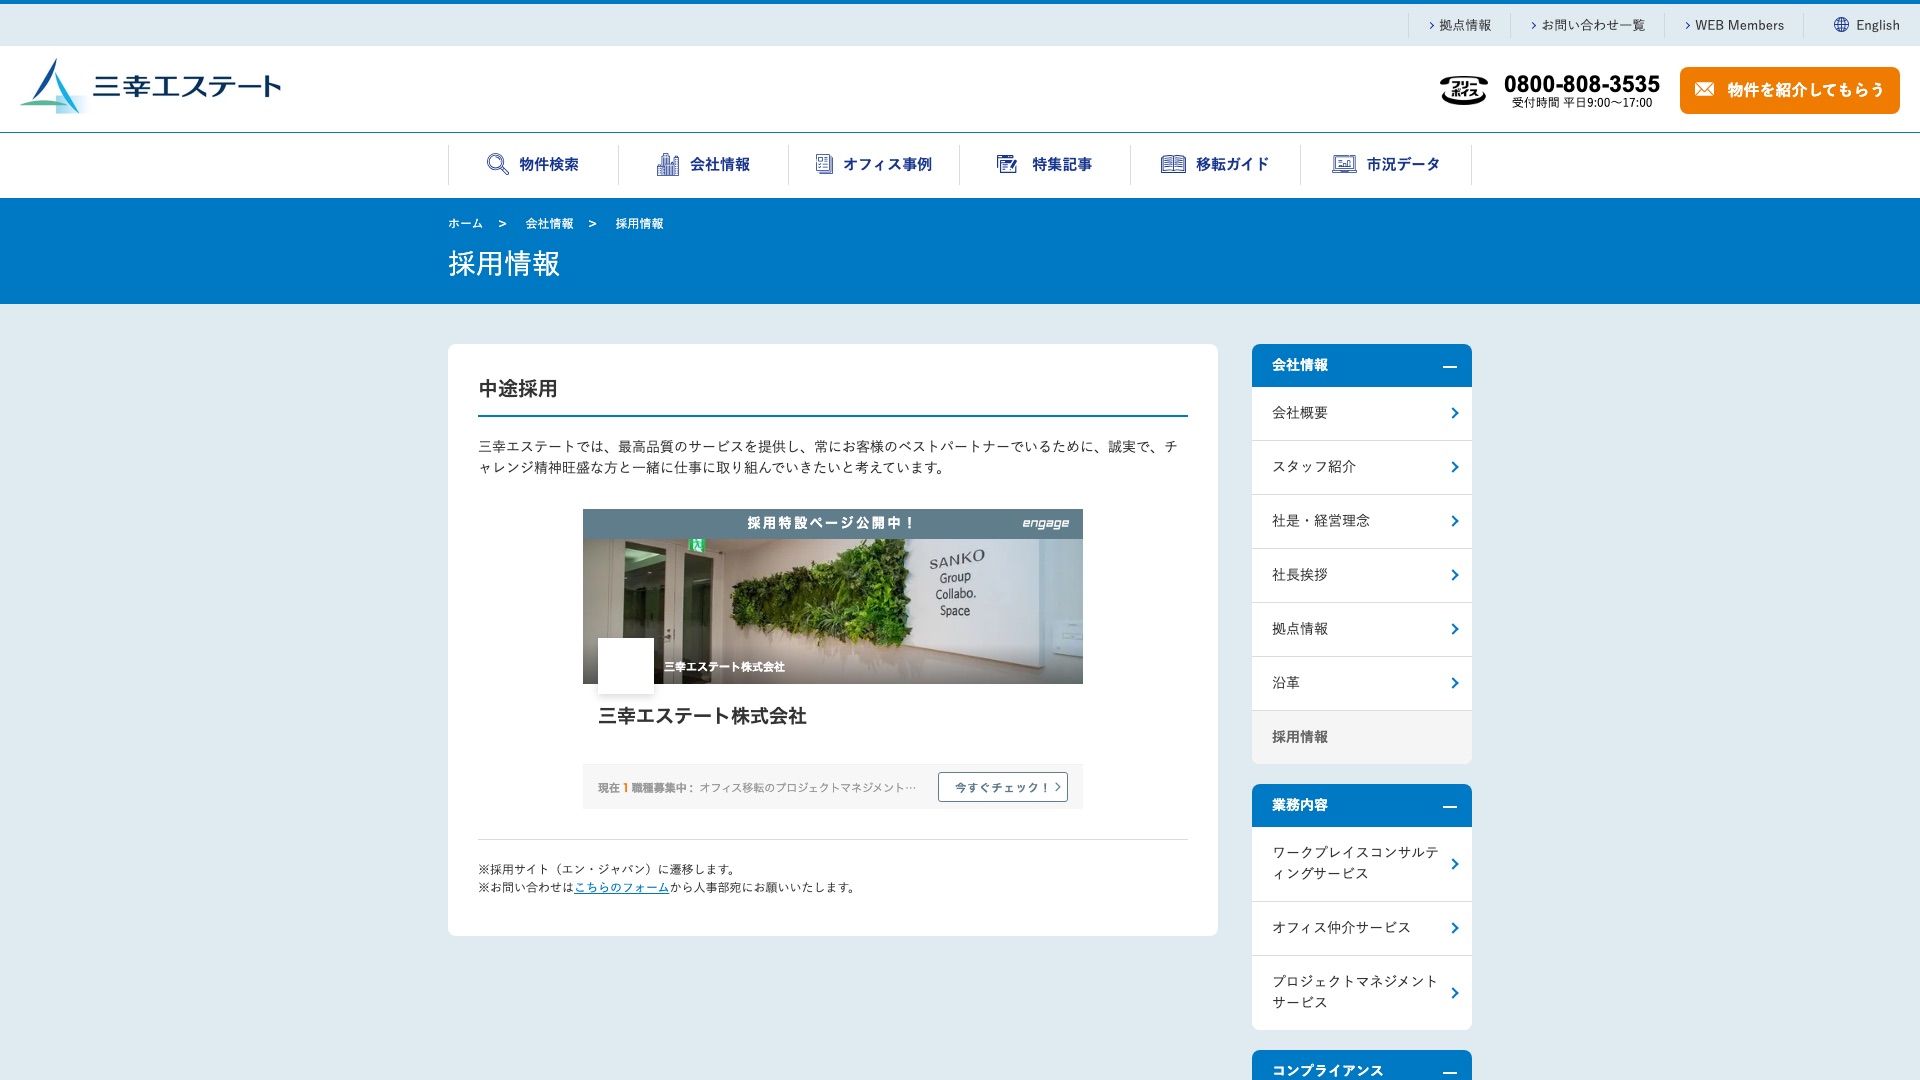1920x1080 pixels.
Task: Click the 現在1職種募集中 job listing text
Action: point(757,788)
